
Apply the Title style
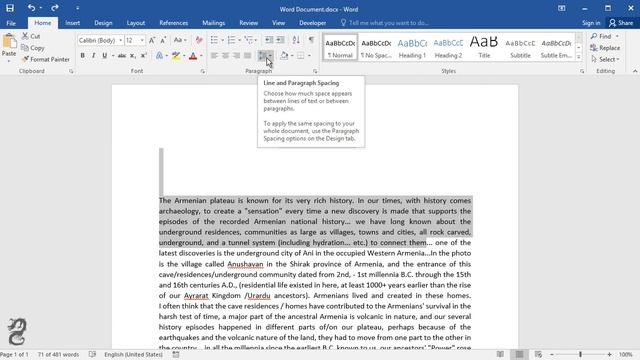click(484, 47)
